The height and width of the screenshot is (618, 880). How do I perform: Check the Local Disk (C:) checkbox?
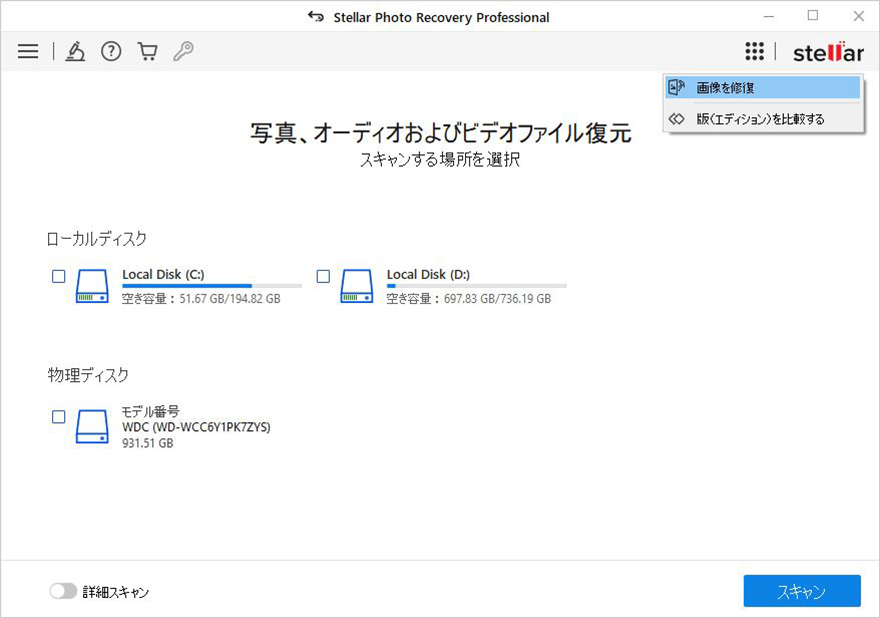click(x=58, y=277)
